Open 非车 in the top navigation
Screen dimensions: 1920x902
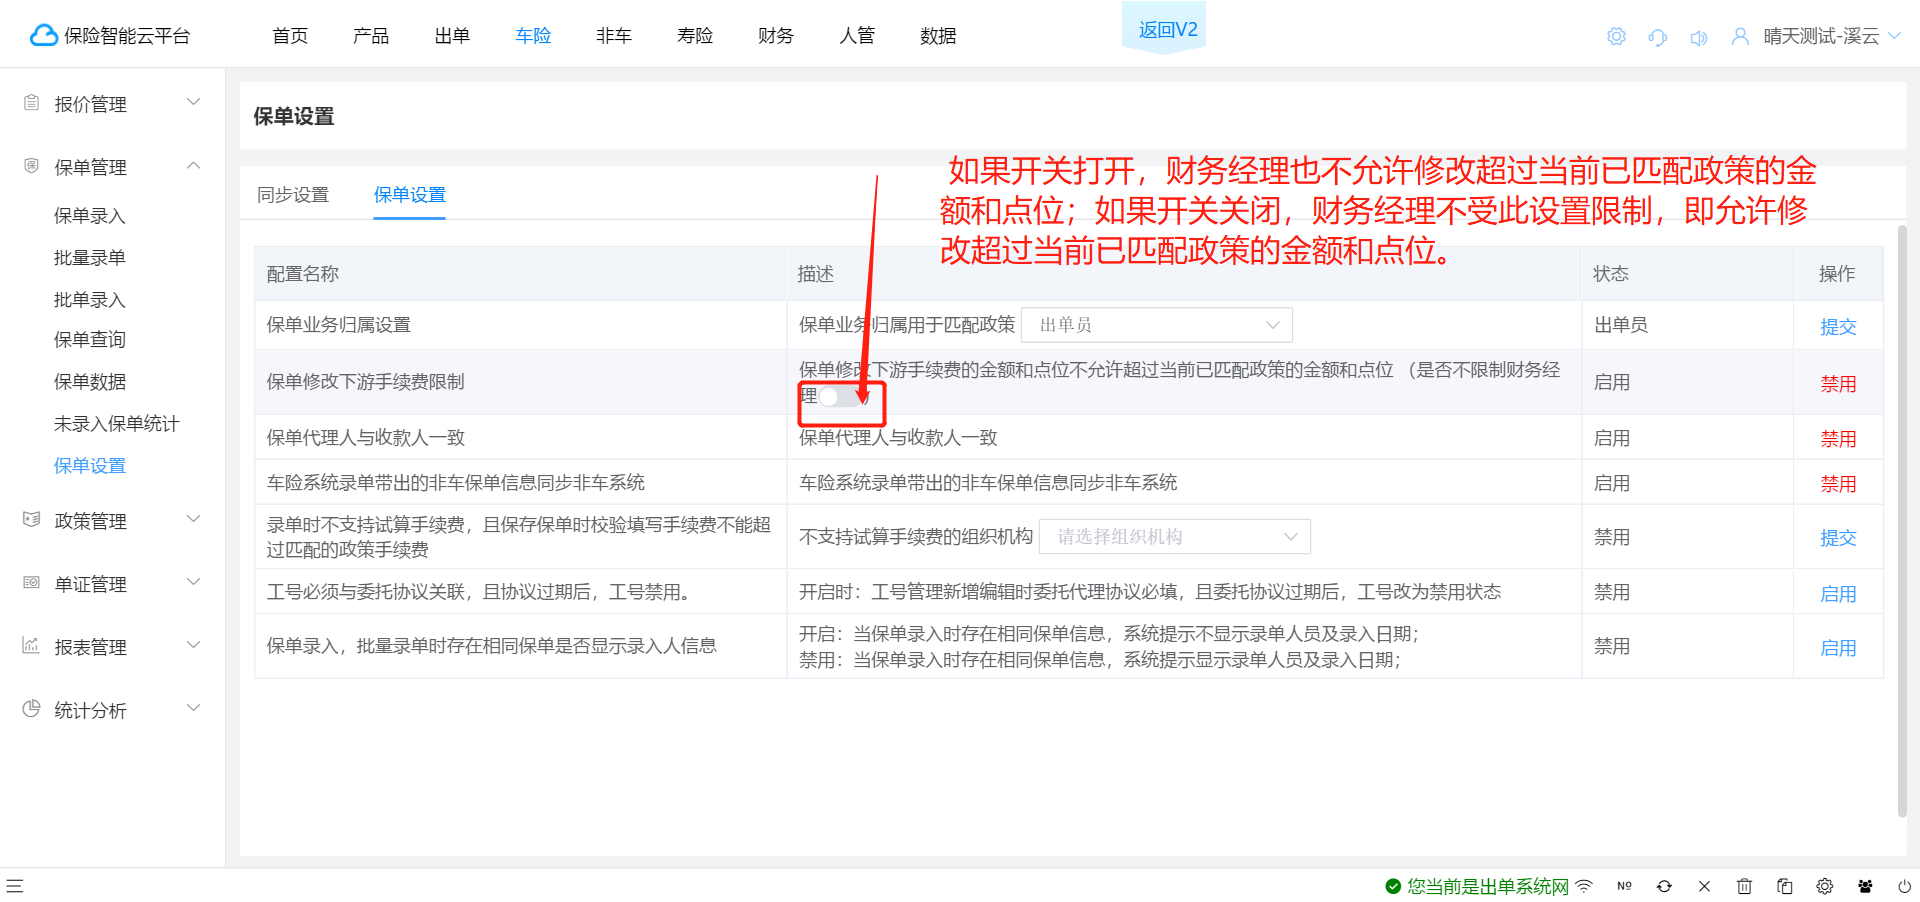point(614,36)
